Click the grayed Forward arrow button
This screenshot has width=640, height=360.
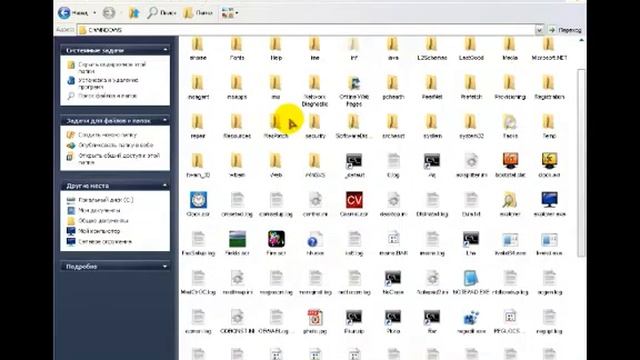click(109, 13)
